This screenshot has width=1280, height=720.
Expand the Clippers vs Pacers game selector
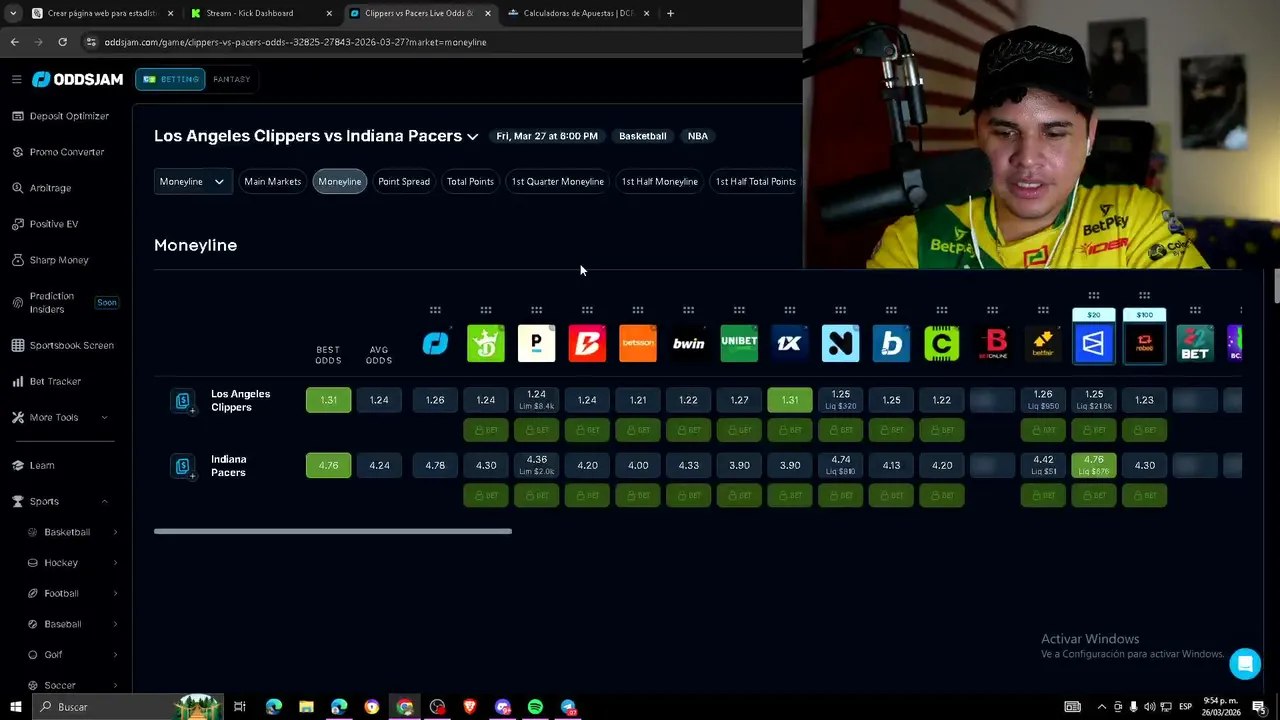point(472,136)
